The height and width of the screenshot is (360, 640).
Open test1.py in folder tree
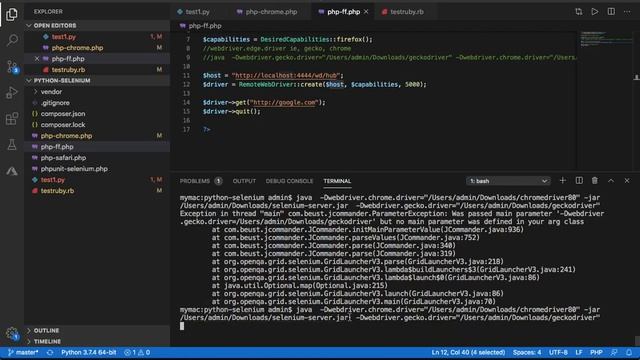click(x=97, y=180)
